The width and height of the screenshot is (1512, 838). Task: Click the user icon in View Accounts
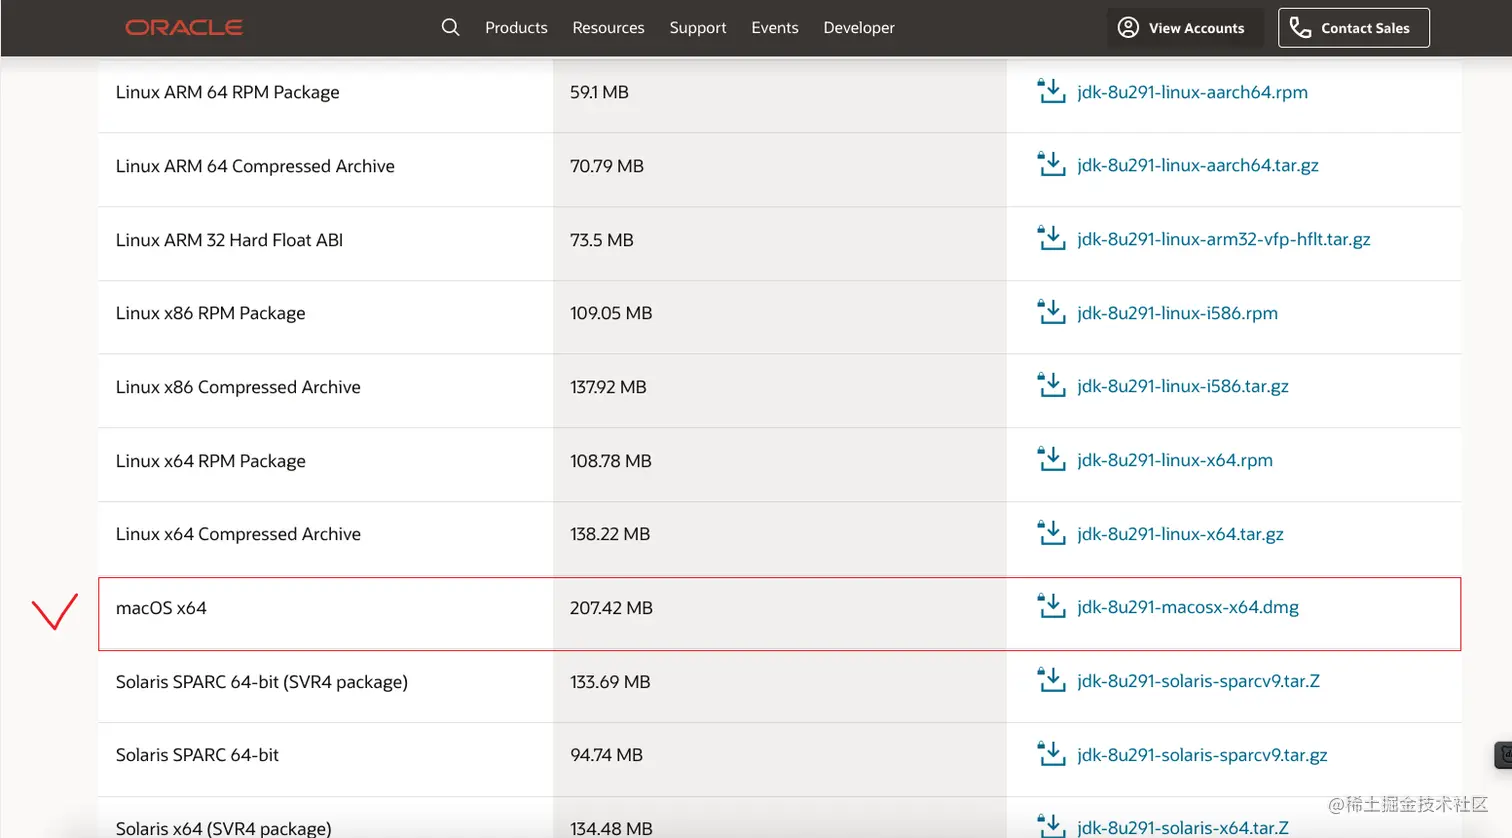[x=1128, y=28]
